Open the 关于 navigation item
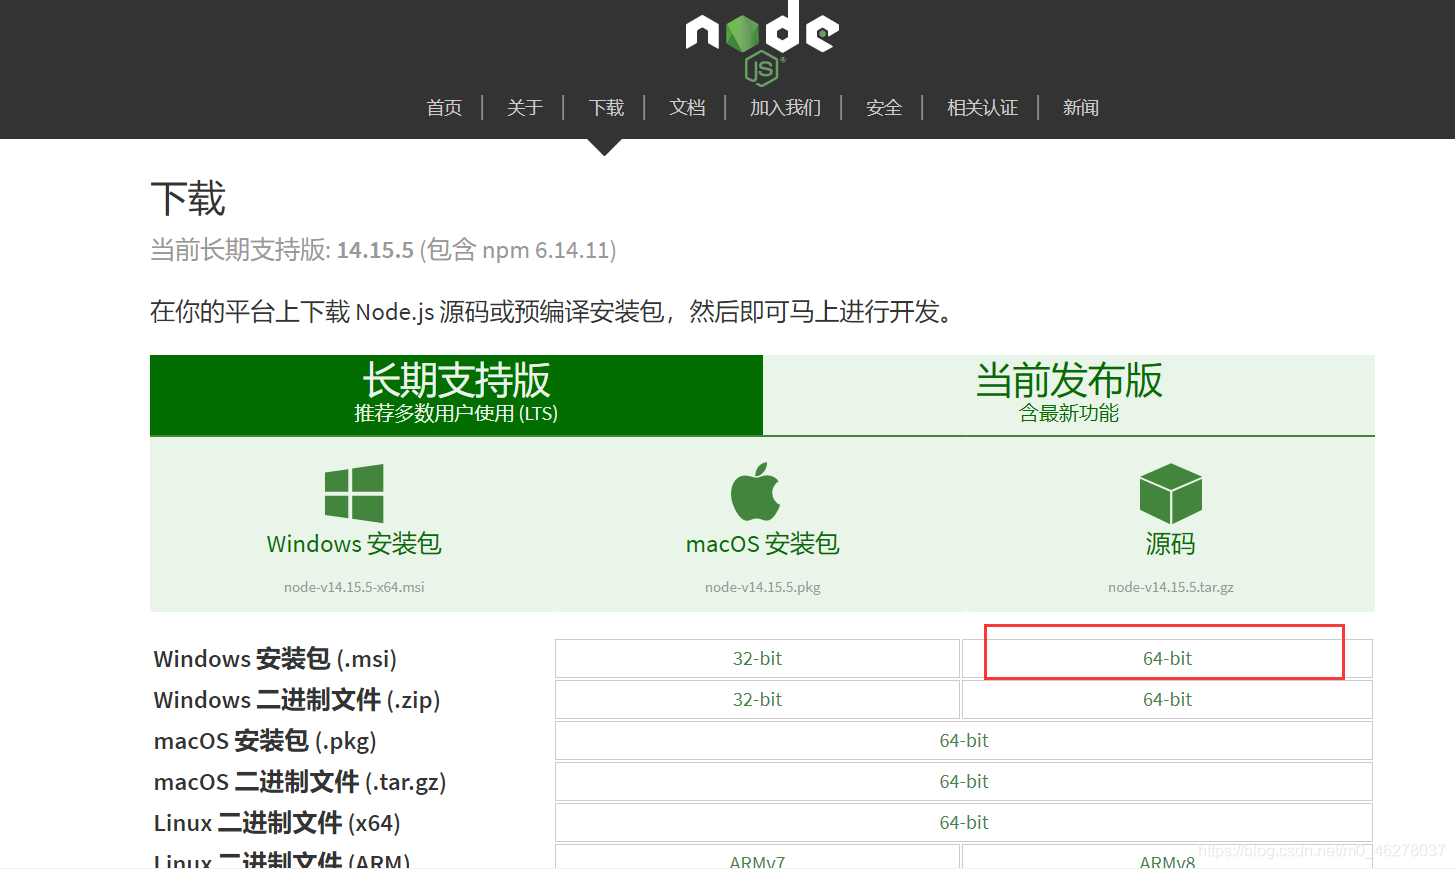This screenshot has height=869, width=1455. click(x=525, y=108)
